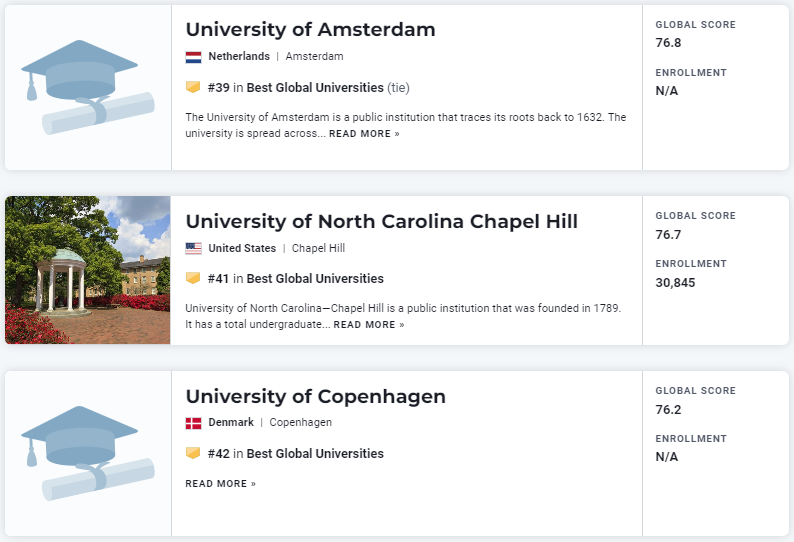This screenshot has height=542, width=794.
Task: Open the UNC Chapel Hill campus photo
Action: pyautogui.click(x=88, y=270)
